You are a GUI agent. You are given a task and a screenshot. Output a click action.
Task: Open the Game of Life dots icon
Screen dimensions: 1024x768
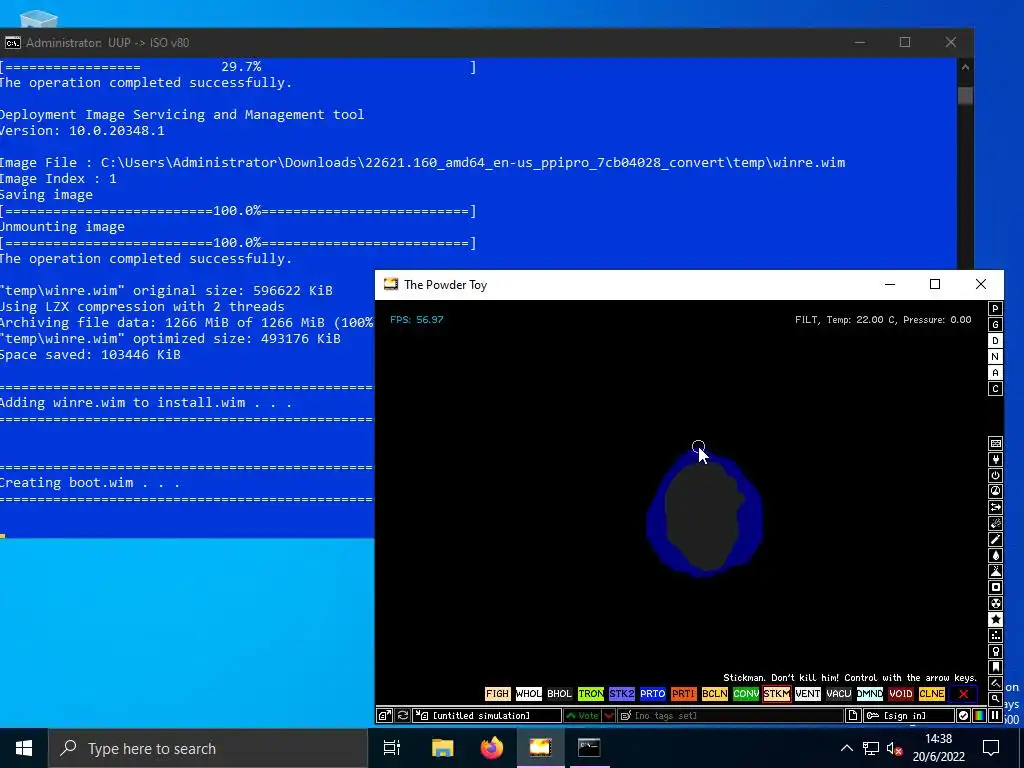point(995,635)
